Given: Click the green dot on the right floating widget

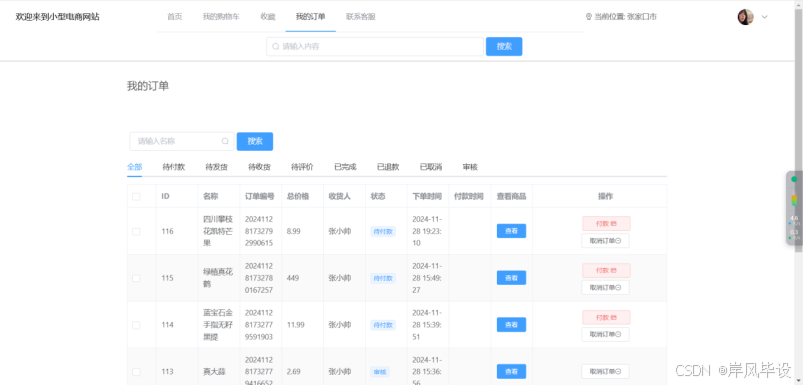Looking at the screenshot, I should (x=794, y=179).
